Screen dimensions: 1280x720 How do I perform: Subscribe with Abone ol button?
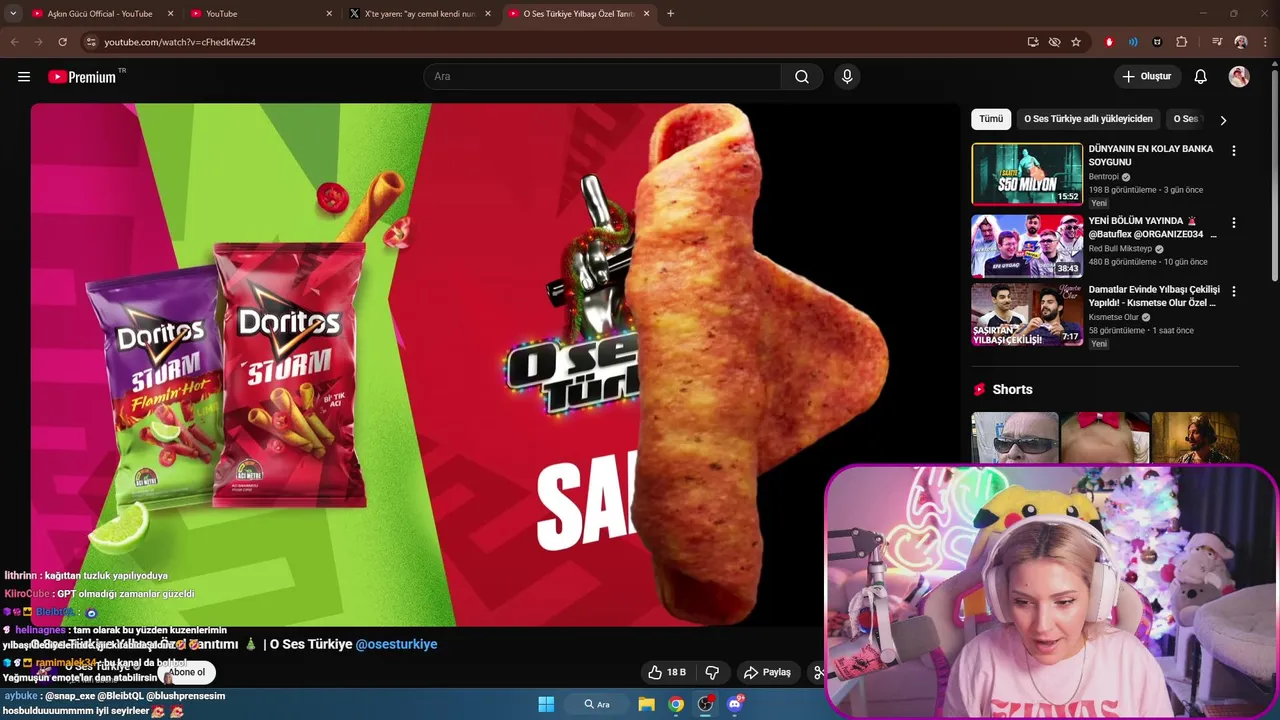[x=187, y=672]
